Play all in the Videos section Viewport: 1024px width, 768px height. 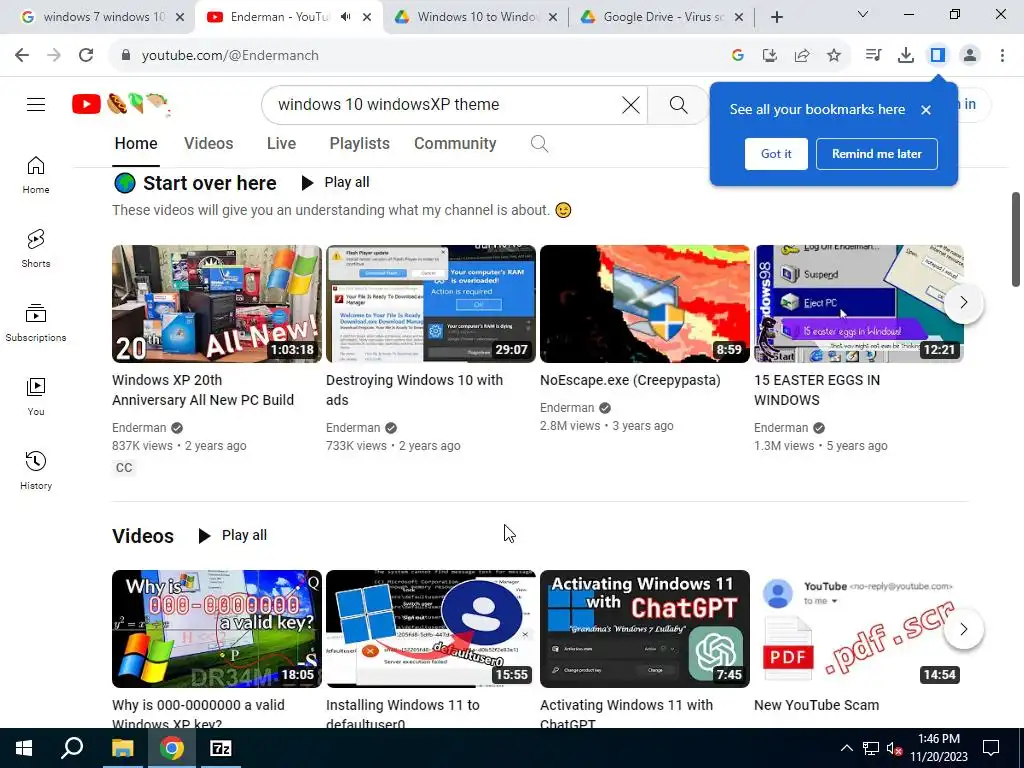click(x=233, y=536)
